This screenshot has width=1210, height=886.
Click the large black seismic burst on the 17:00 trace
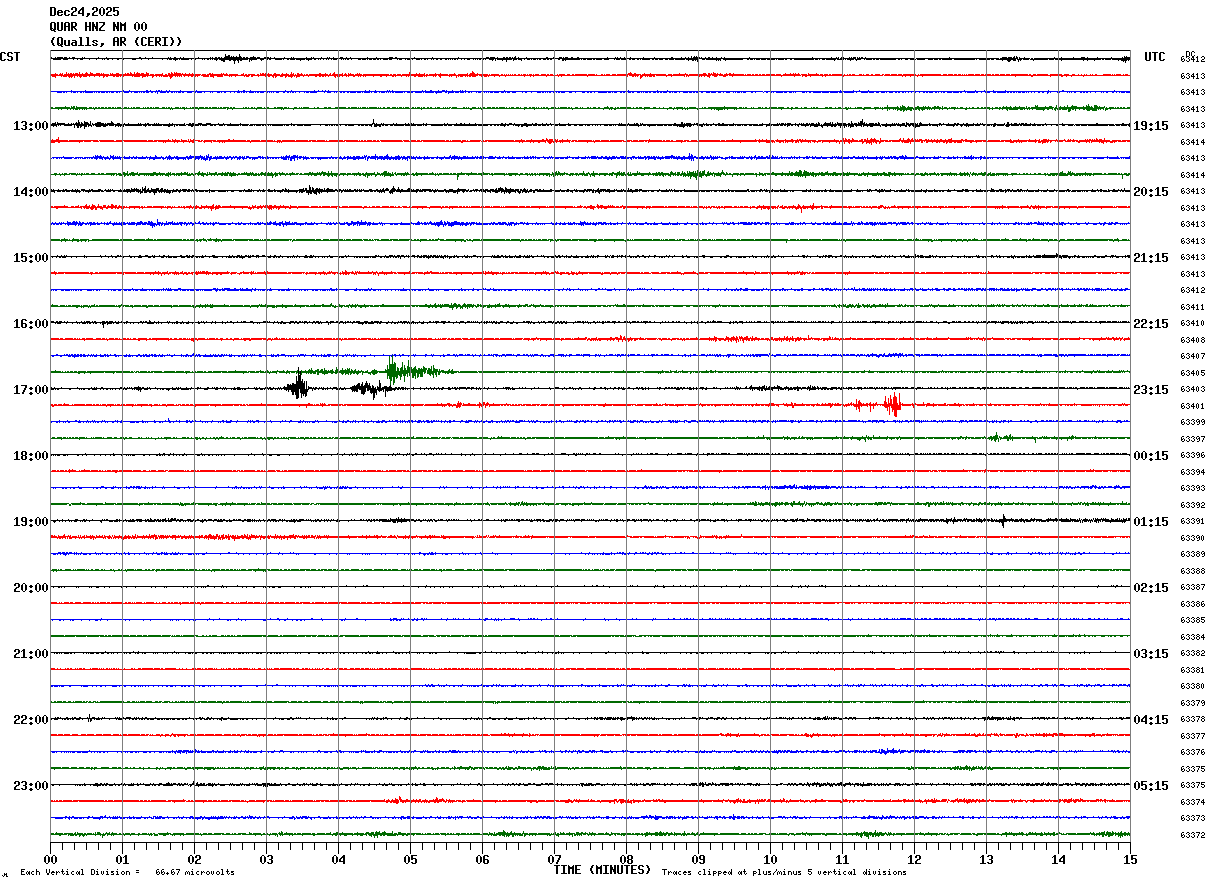coord(298,387)
